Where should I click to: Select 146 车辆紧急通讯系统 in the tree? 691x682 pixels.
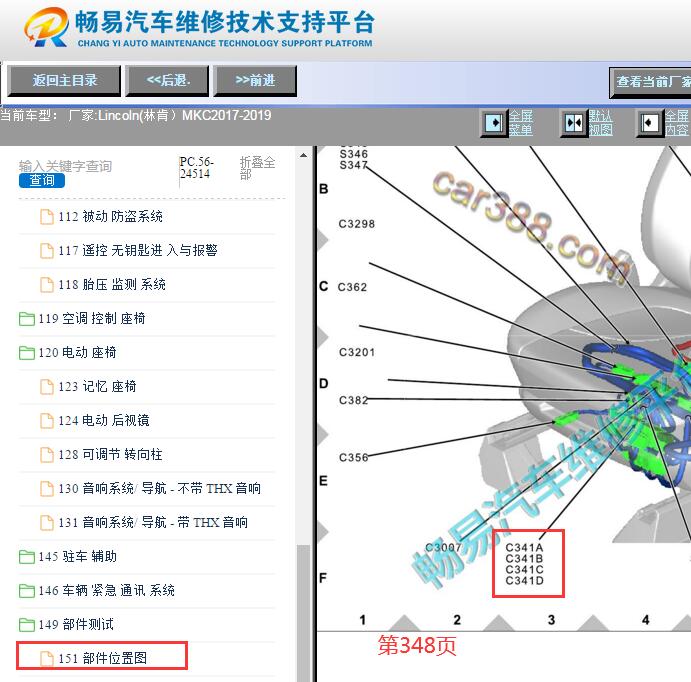107,590
